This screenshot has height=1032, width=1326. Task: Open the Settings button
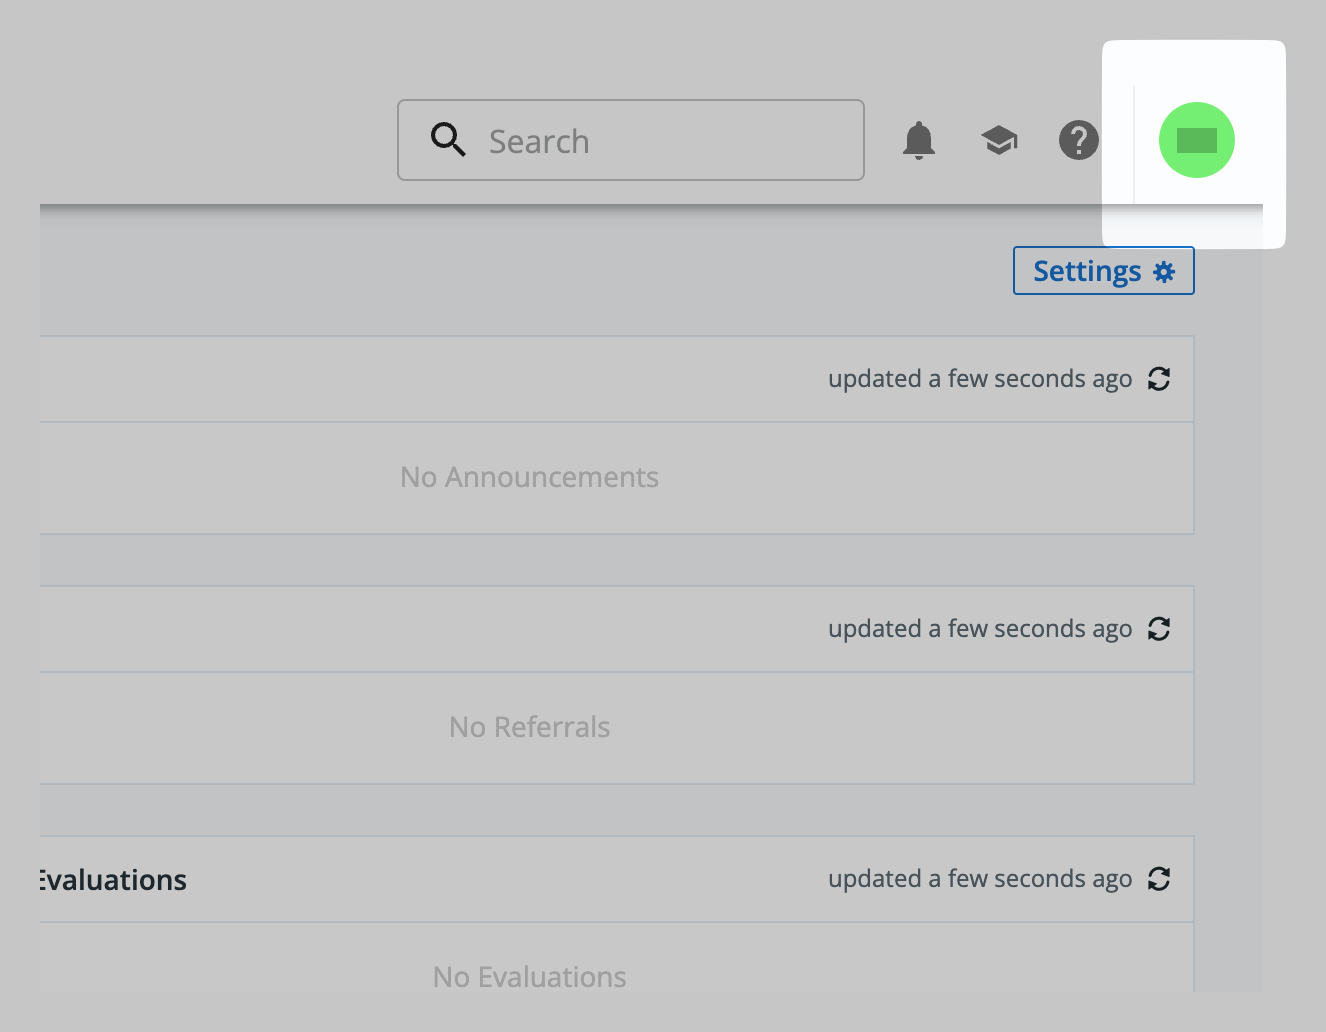[1103, 271]
